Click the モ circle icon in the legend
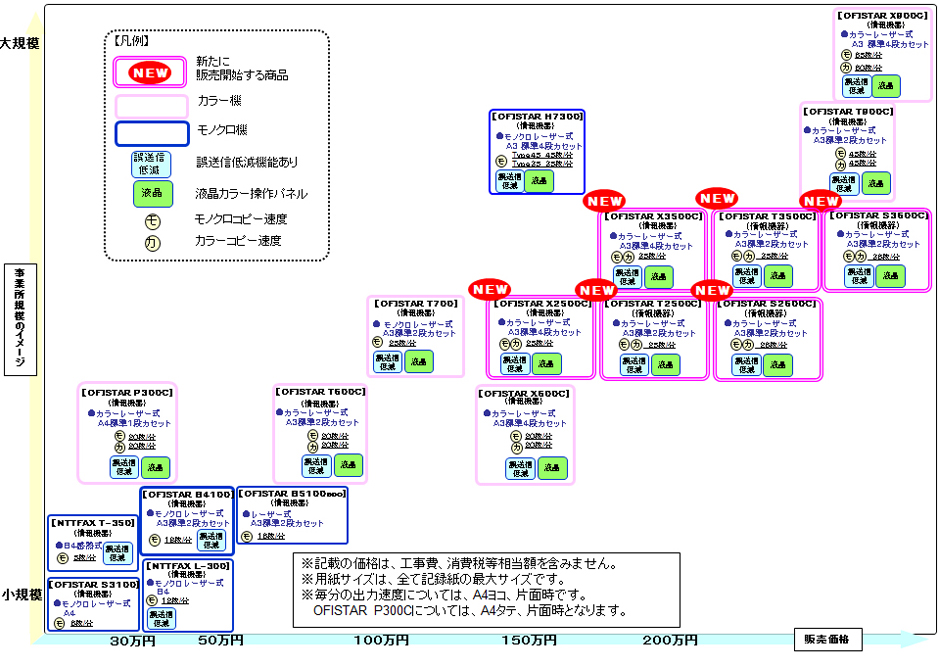 153,222
